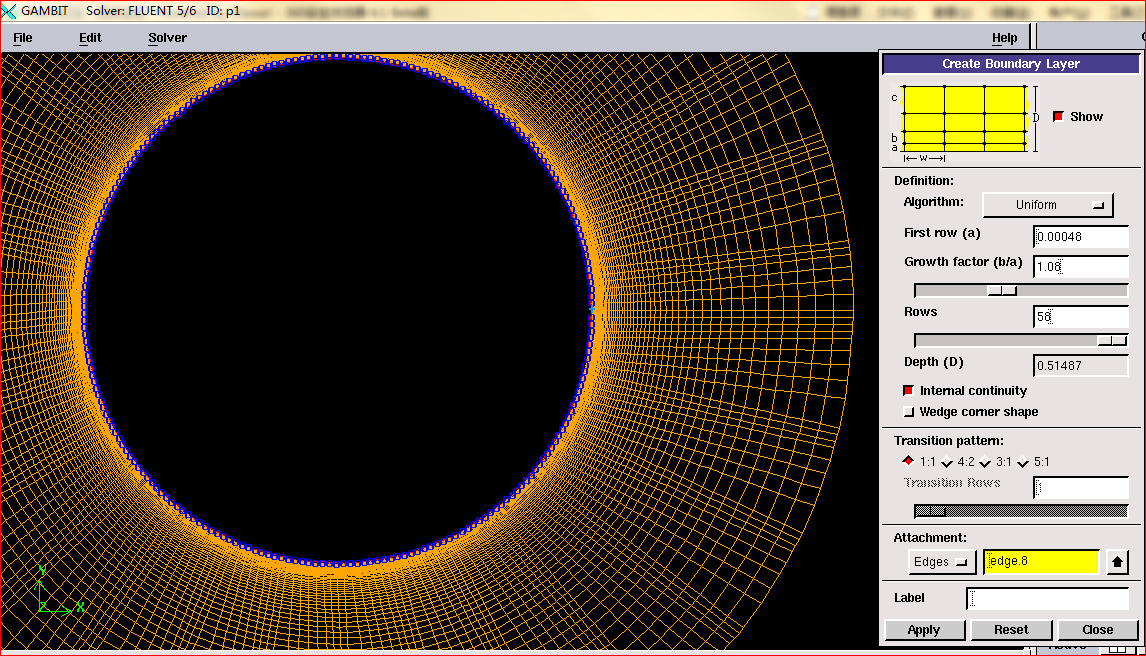Toggle Internal continuity checkbox
The height and width of the screenshot is (656, 1146).
(x=908, y=391)
